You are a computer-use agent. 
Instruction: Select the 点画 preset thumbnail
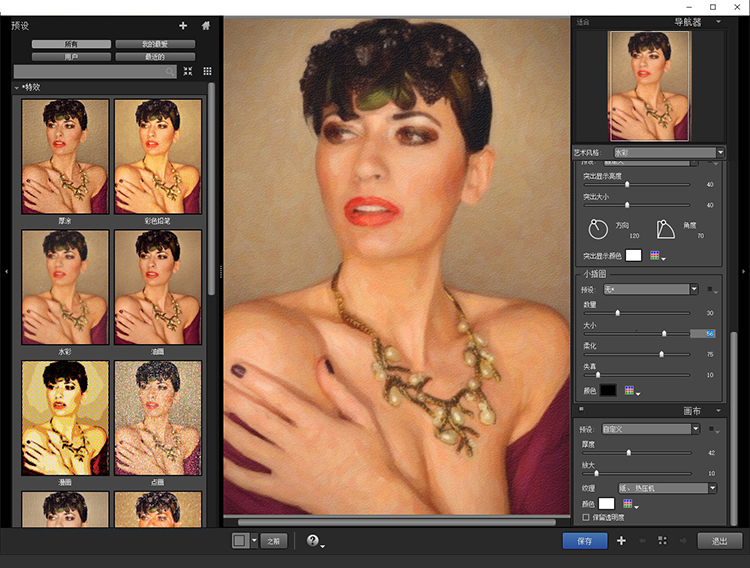(x=158, y=418)
